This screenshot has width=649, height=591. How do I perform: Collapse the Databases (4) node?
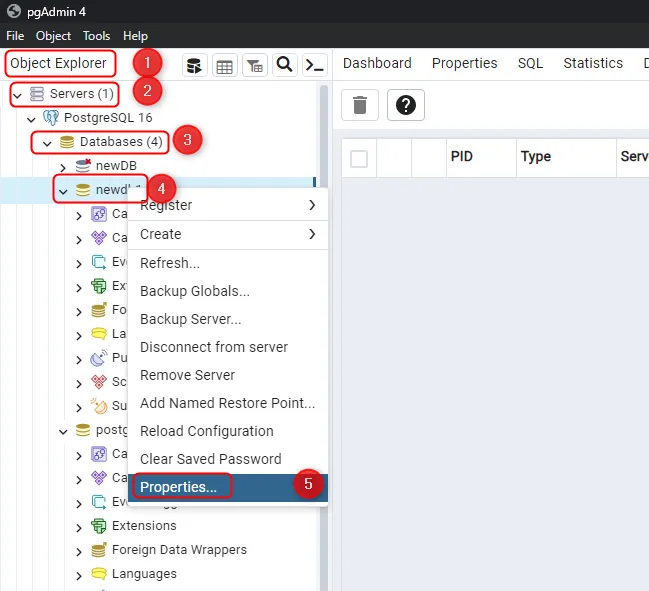point(47,143)
